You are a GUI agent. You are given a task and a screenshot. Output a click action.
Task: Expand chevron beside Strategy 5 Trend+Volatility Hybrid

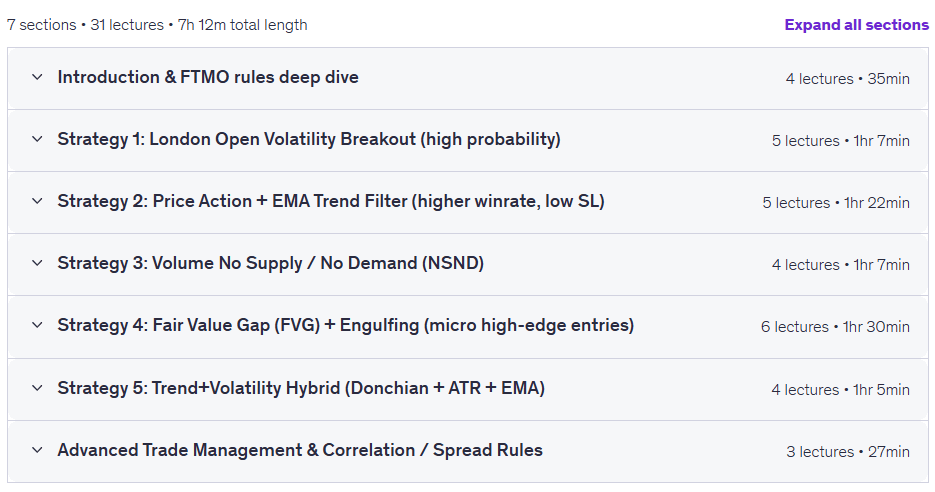tap(37, 388)
